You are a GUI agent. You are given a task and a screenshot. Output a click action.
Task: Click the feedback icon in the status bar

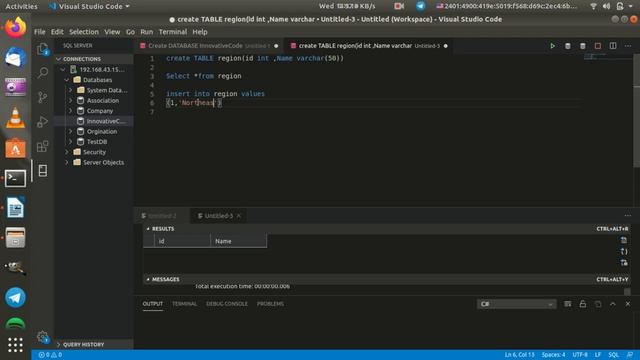pos(630,355)
